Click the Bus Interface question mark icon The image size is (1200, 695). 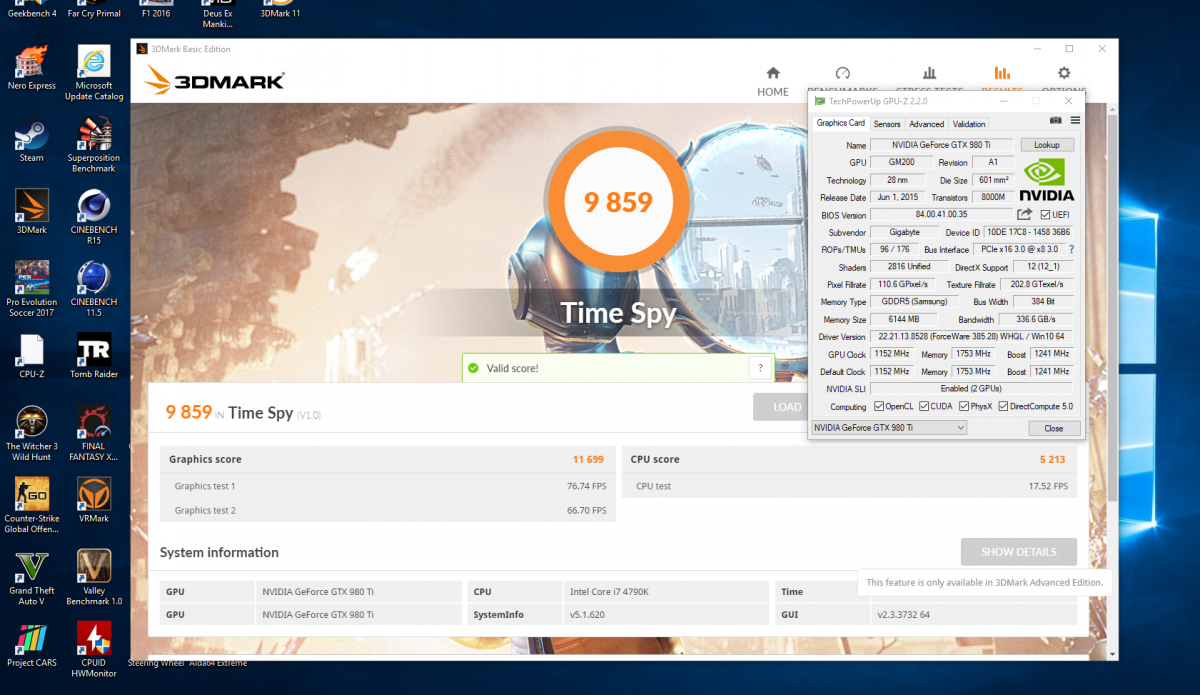1071,249
